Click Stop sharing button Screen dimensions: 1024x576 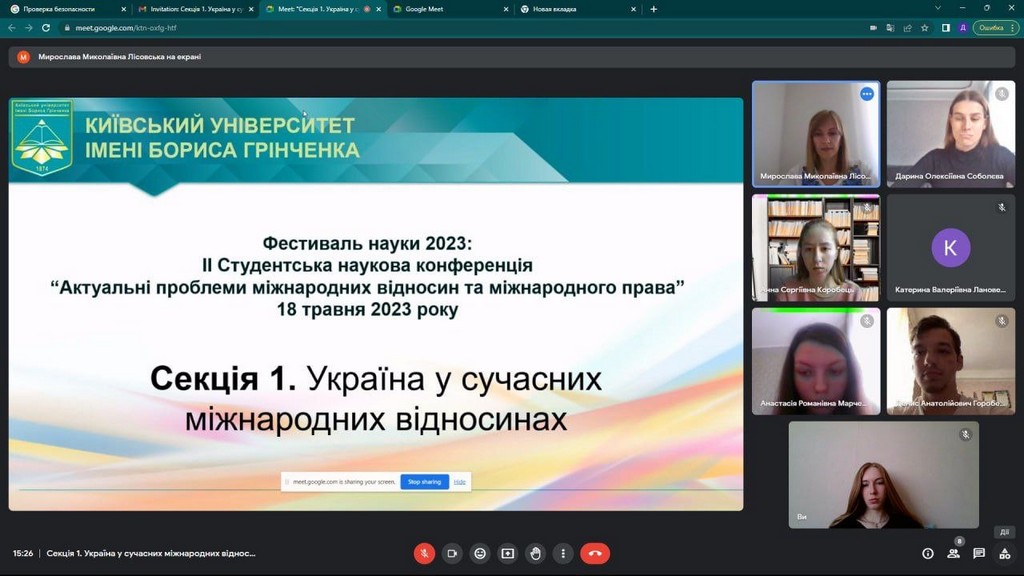[x=424, y=482]
